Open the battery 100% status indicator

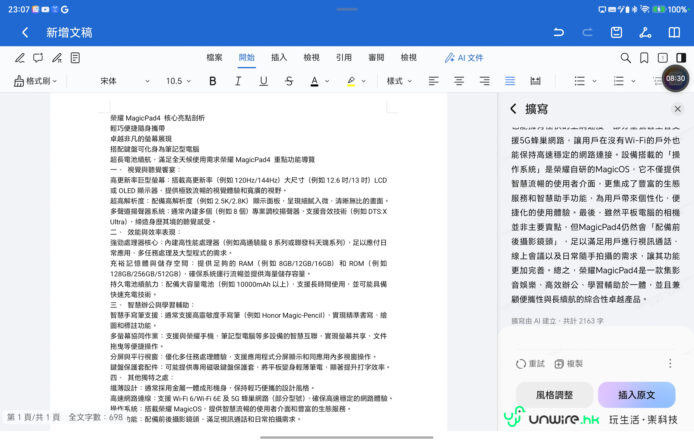click(670, 9)
